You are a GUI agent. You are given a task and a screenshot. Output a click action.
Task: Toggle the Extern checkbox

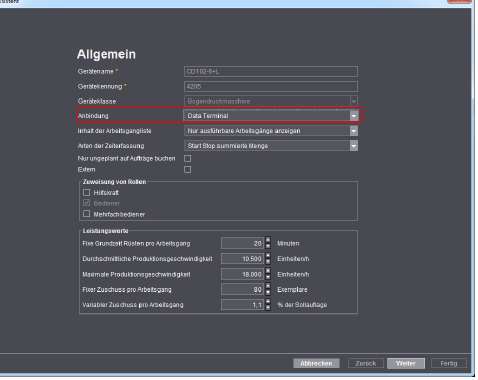click(x=188, y=170)
